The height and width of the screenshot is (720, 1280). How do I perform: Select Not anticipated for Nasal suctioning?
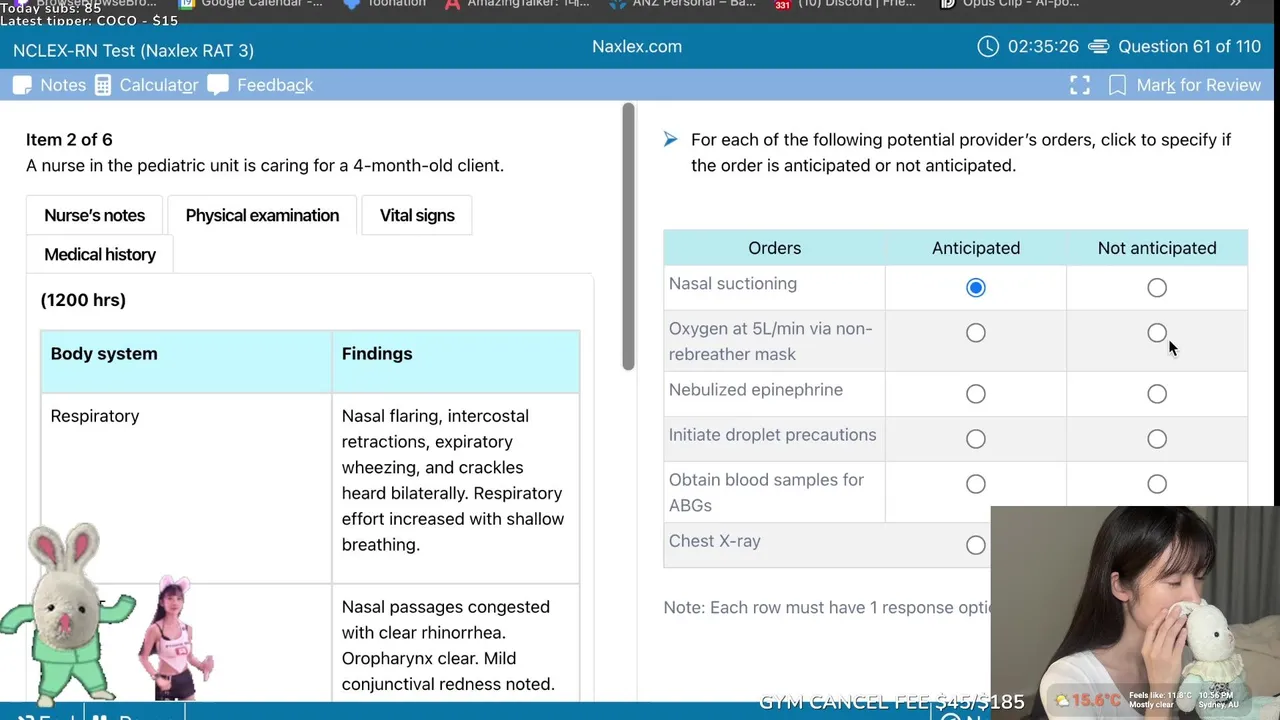(1157, 288)
